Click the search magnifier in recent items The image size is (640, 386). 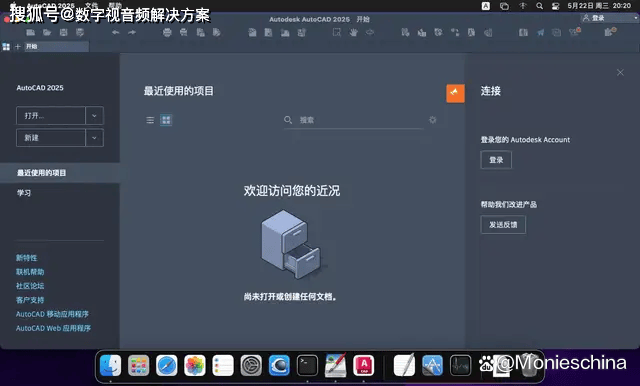(288, 120)
